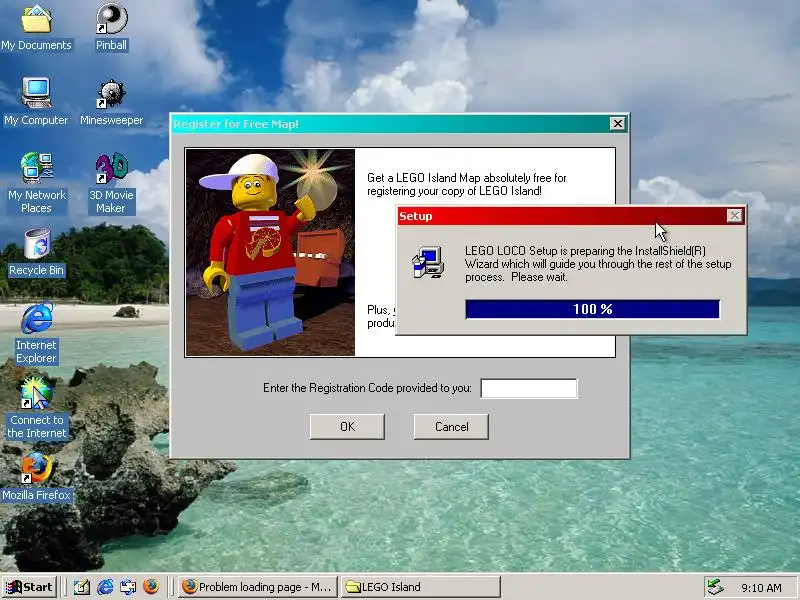Launch the Pinball desktop shortcut
Viewport: 800px width, 600px height.
click(x=111, y=27)
